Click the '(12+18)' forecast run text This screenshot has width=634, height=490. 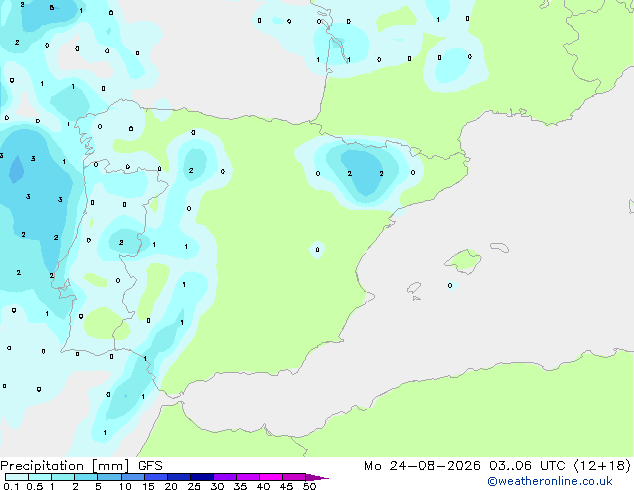coord(602,466)
